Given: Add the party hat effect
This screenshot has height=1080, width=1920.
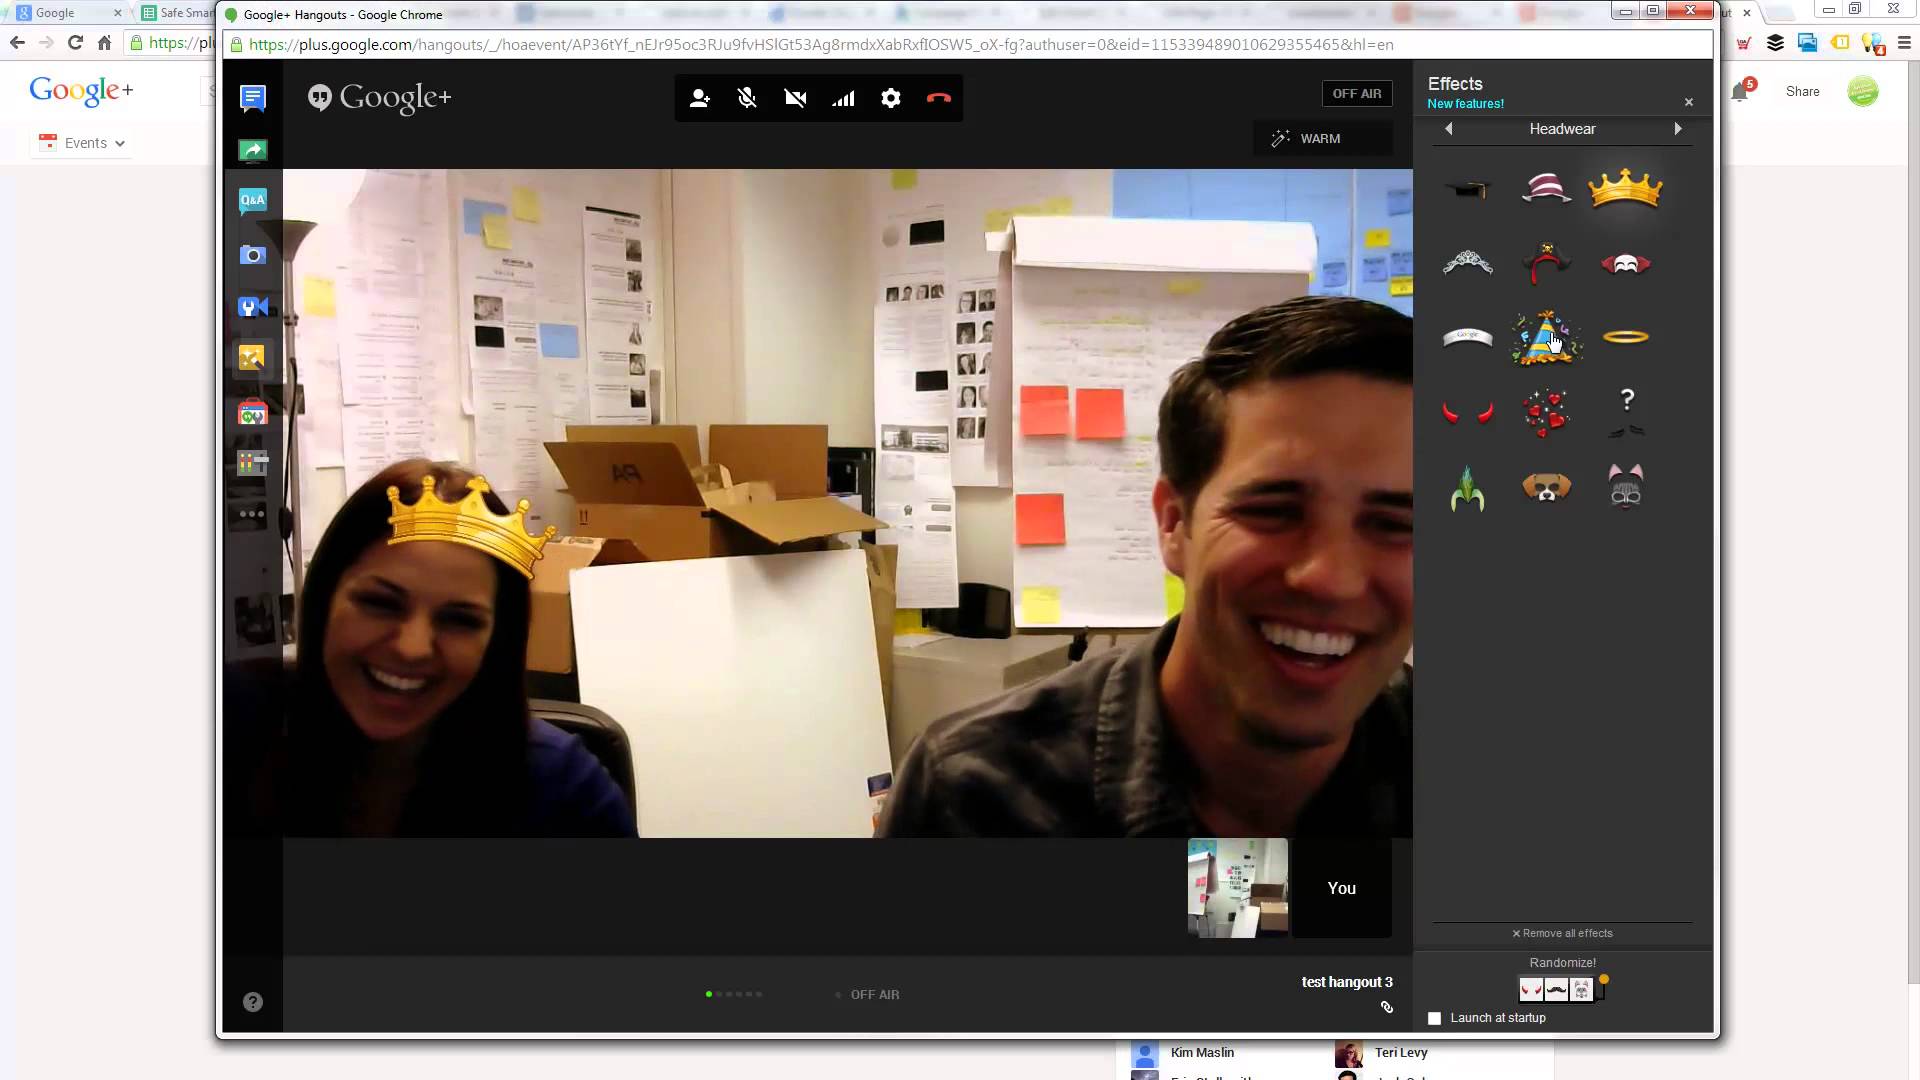Looking at the screenshot, I should coord(1545,337).
